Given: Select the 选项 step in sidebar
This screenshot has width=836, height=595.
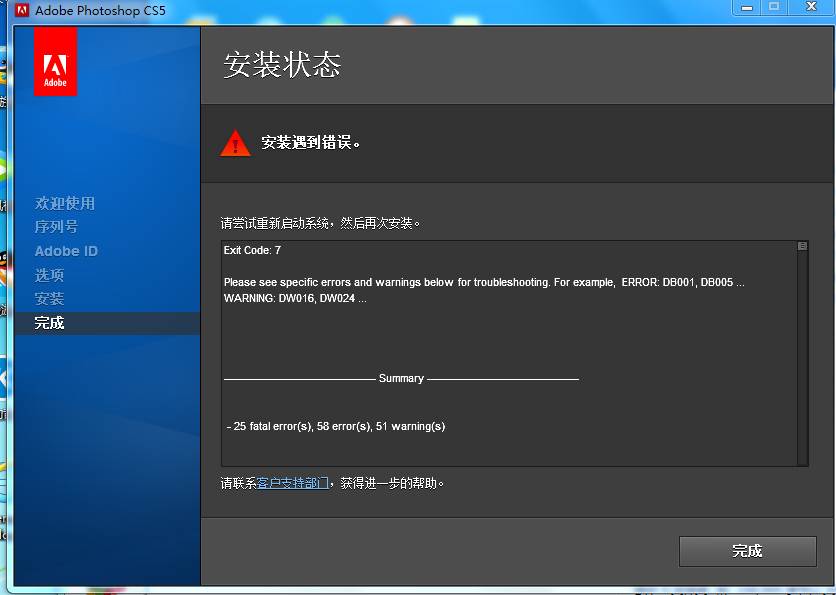Looking at the screenshot, I should [x=49, y=275].
